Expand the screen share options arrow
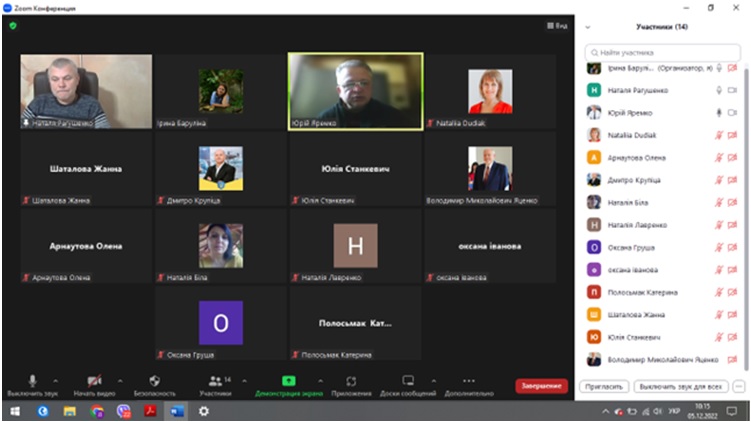The image size is (751, 422). tap(320, 381)
